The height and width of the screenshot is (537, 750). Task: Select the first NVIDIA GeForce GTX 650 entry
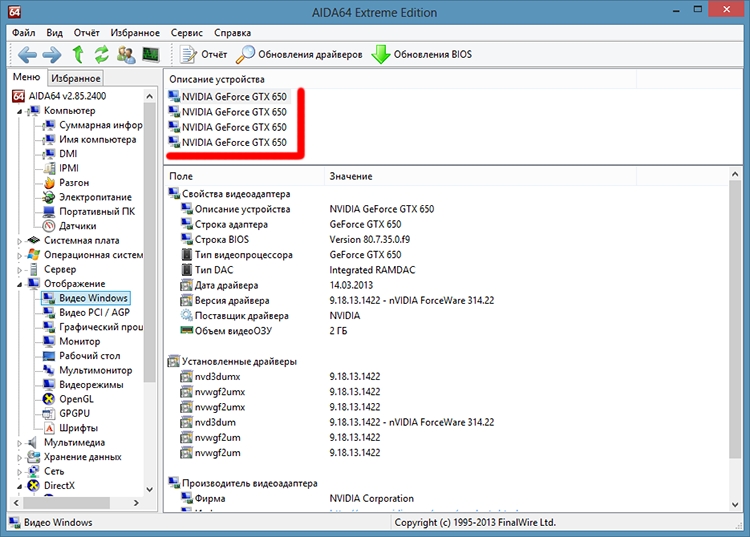[x=228, y=97]
